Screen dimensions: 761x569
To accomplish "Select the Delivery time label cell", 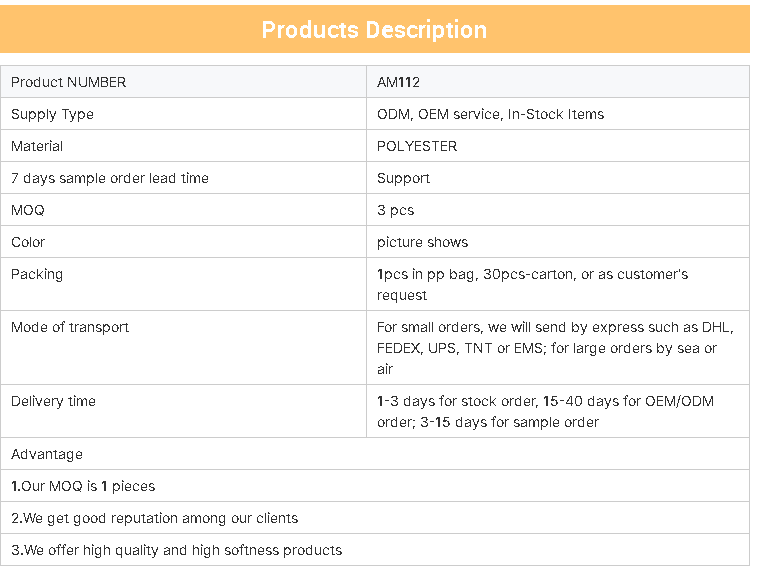I will point(183,411).
